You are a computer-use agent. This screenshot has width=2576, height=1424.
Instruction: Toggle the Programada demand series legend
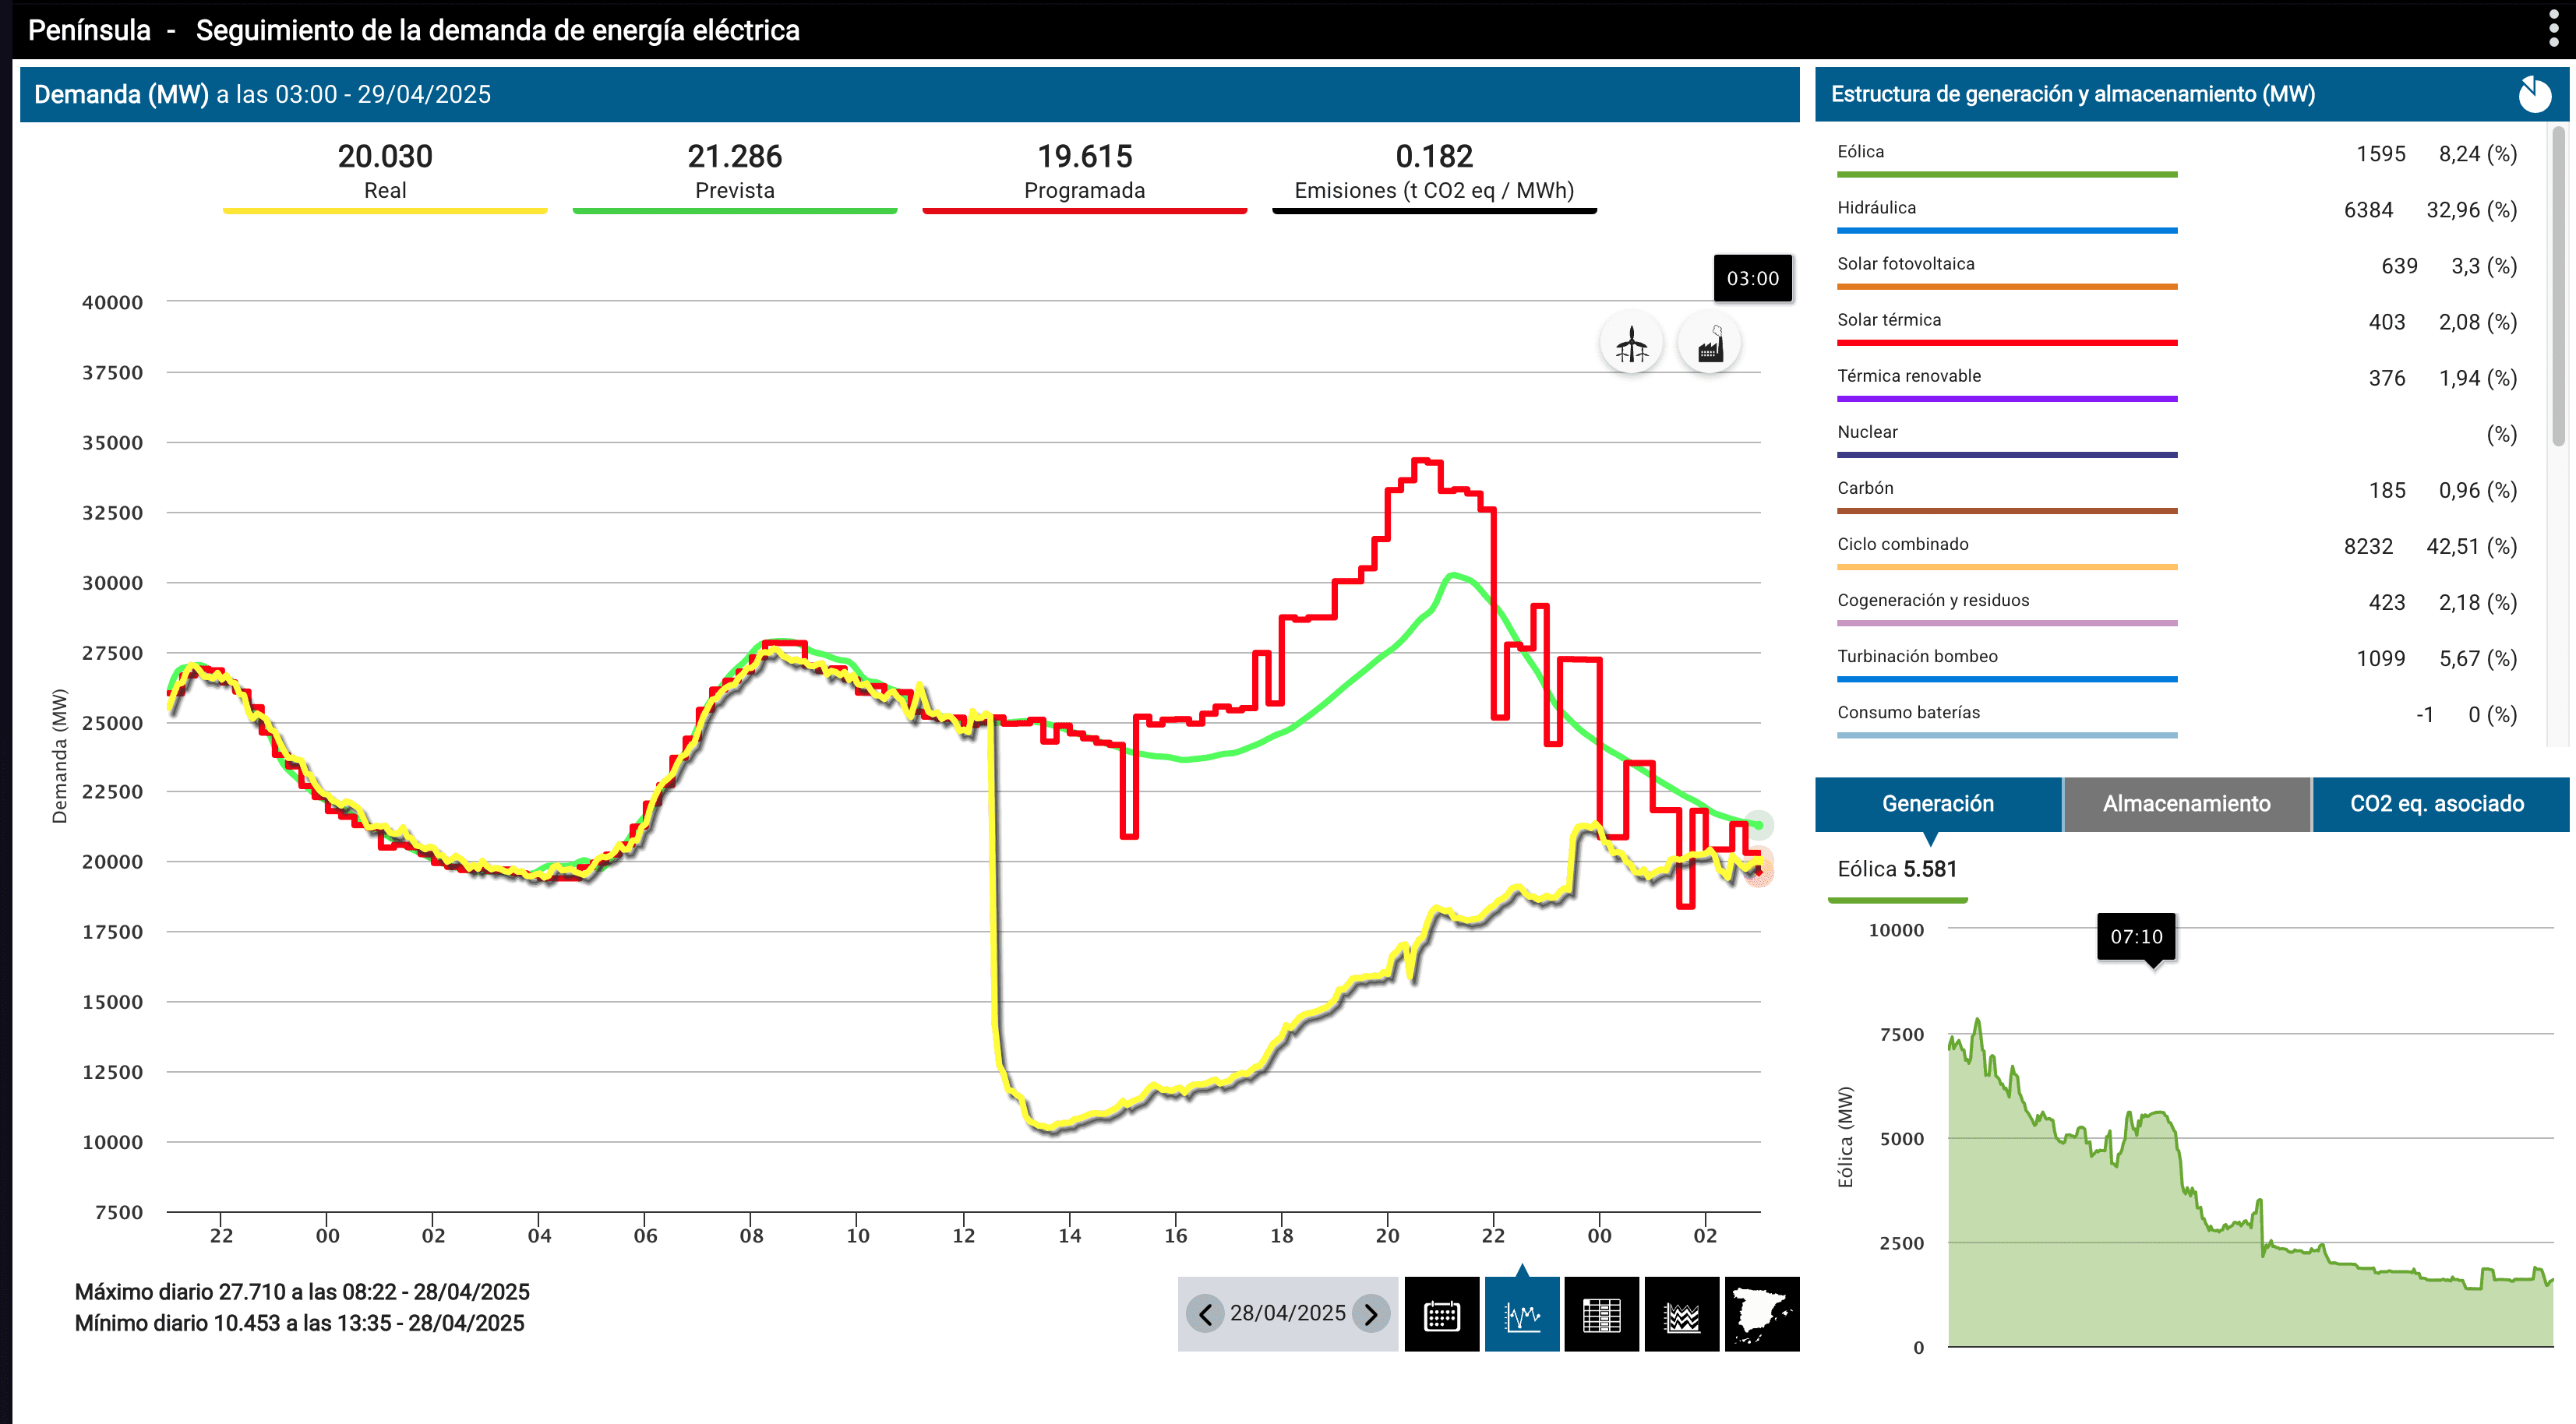(x=1085, y=176)
